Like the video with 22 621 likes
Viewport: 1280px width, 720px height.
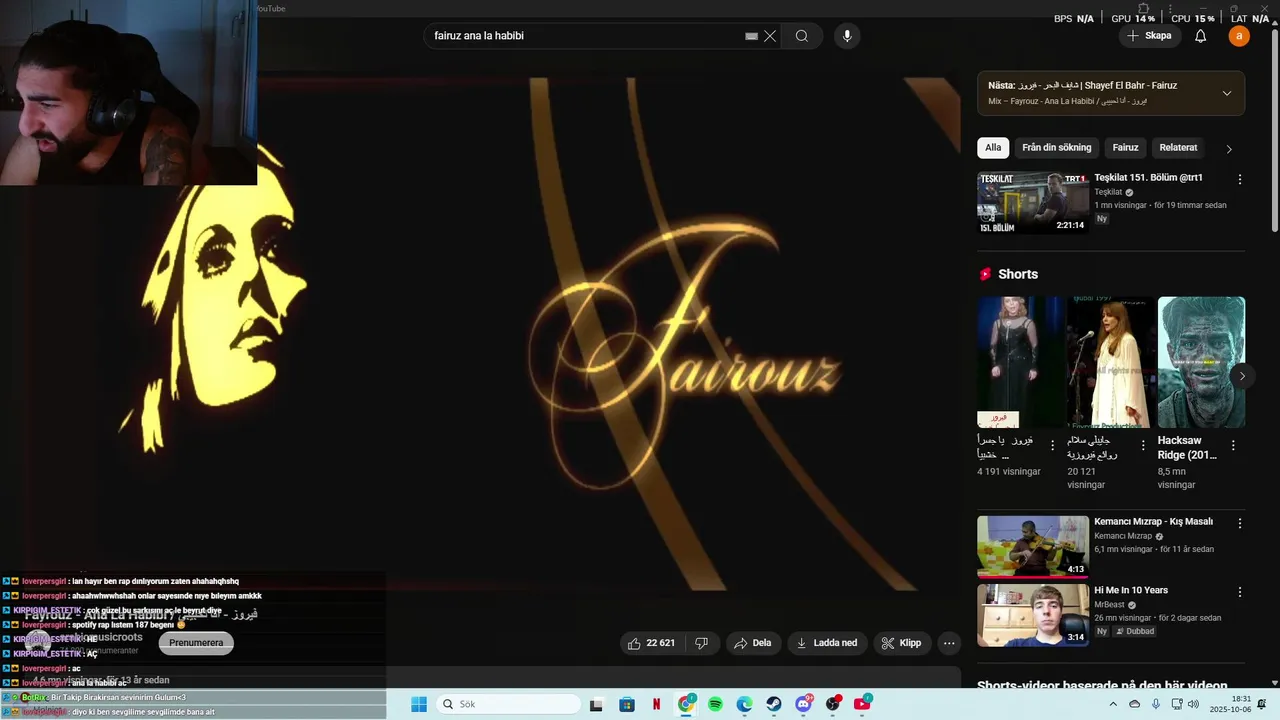(651, 643)
